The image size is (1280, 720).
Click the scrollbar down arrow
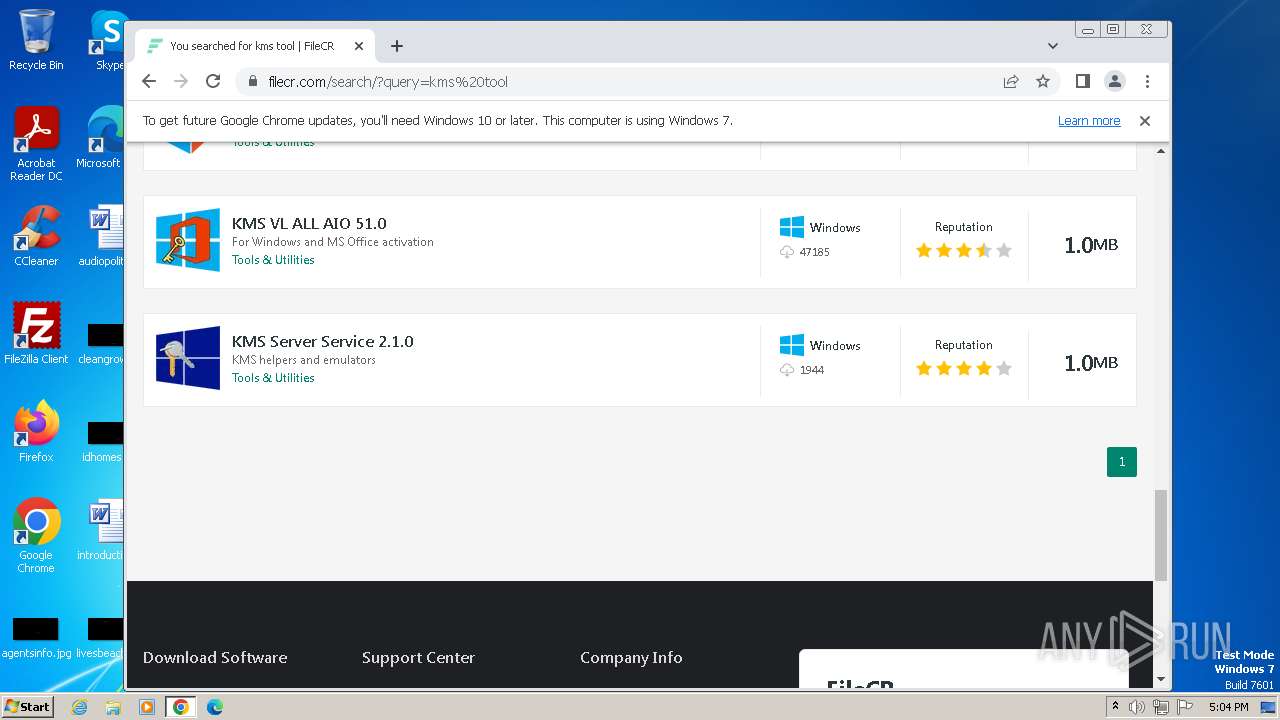1161,680
